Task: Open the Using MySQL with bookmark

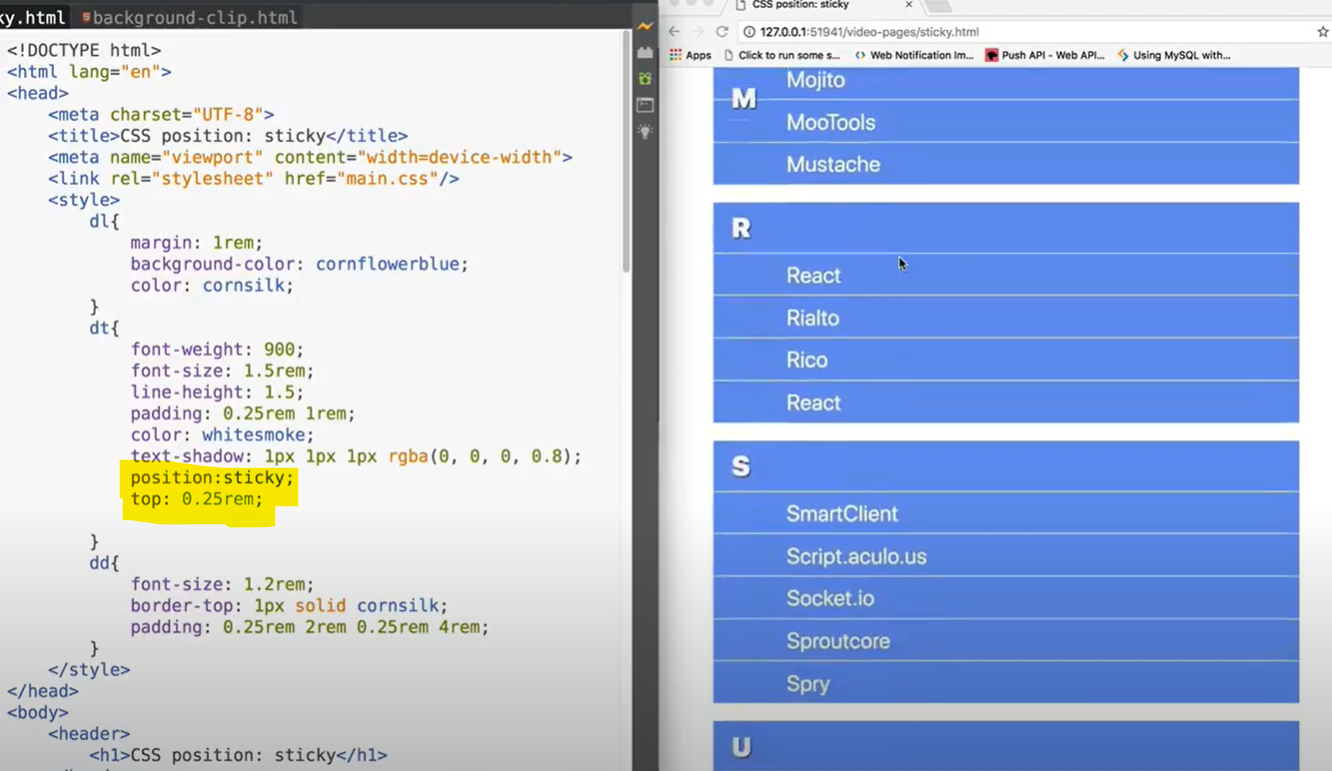Action: (x=1174, y=55)
